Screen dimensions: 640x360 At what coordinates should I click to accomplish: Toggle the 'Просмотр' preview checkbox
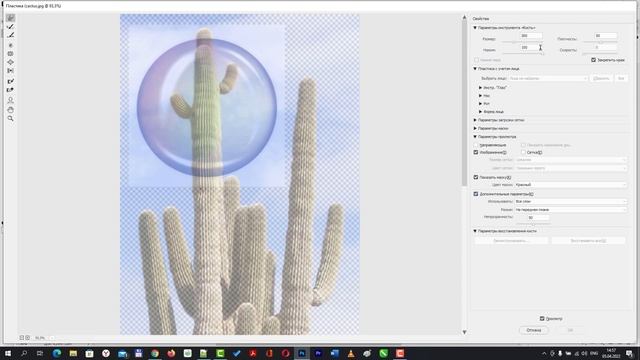542,318
